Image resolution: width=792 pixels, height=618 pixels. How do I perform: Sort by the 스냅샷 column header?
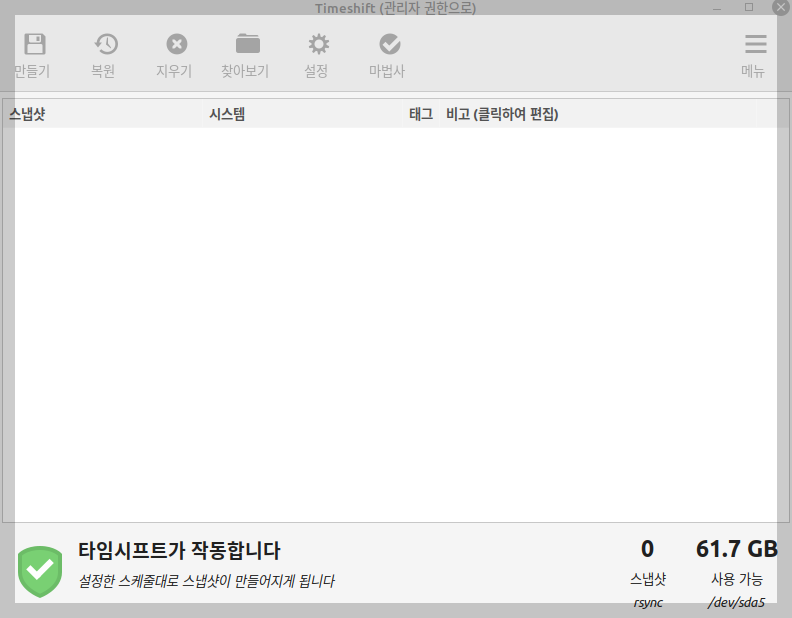click(x=103, y=114)
